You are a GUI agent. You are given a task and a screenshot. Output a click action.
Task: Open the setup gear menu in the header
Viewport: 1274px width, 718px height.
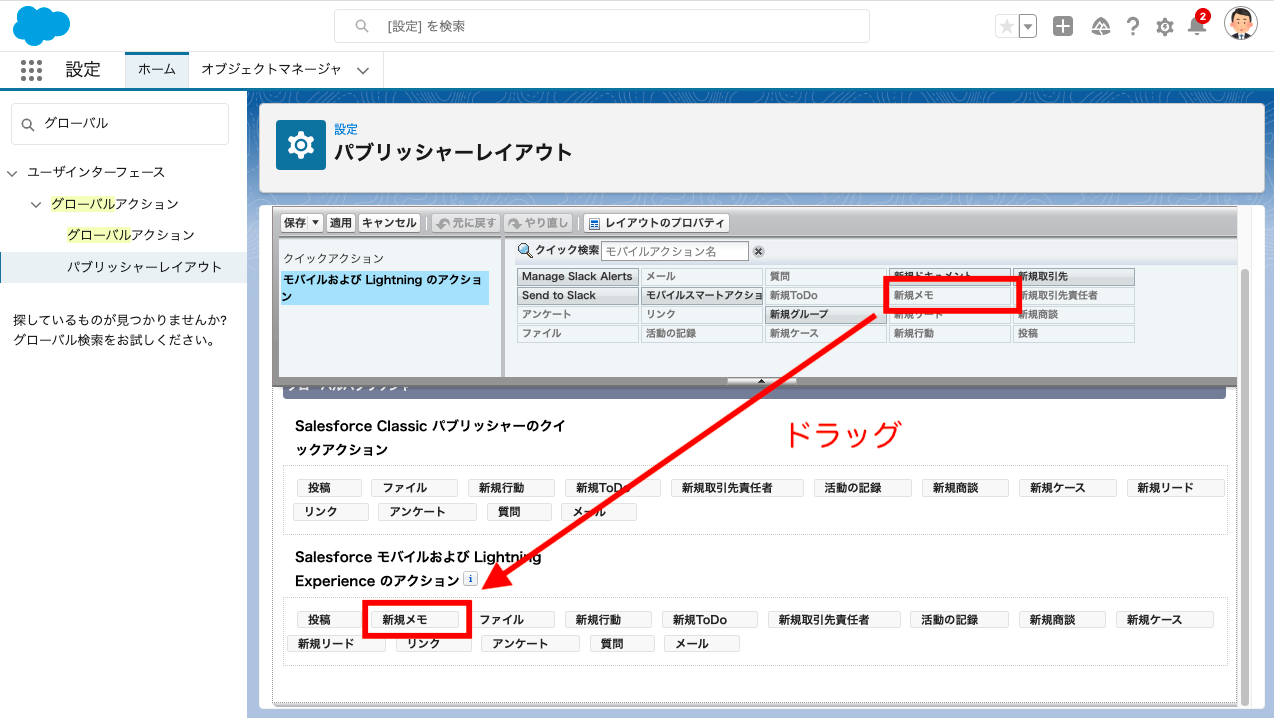tap(1165, 27)
